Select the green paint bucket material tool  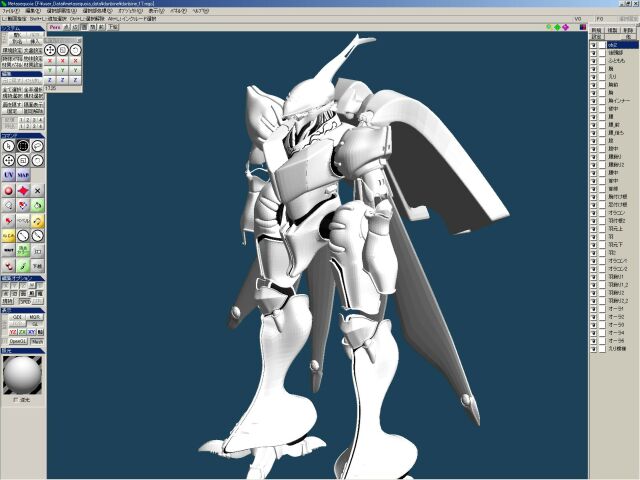tap(38, 205)
